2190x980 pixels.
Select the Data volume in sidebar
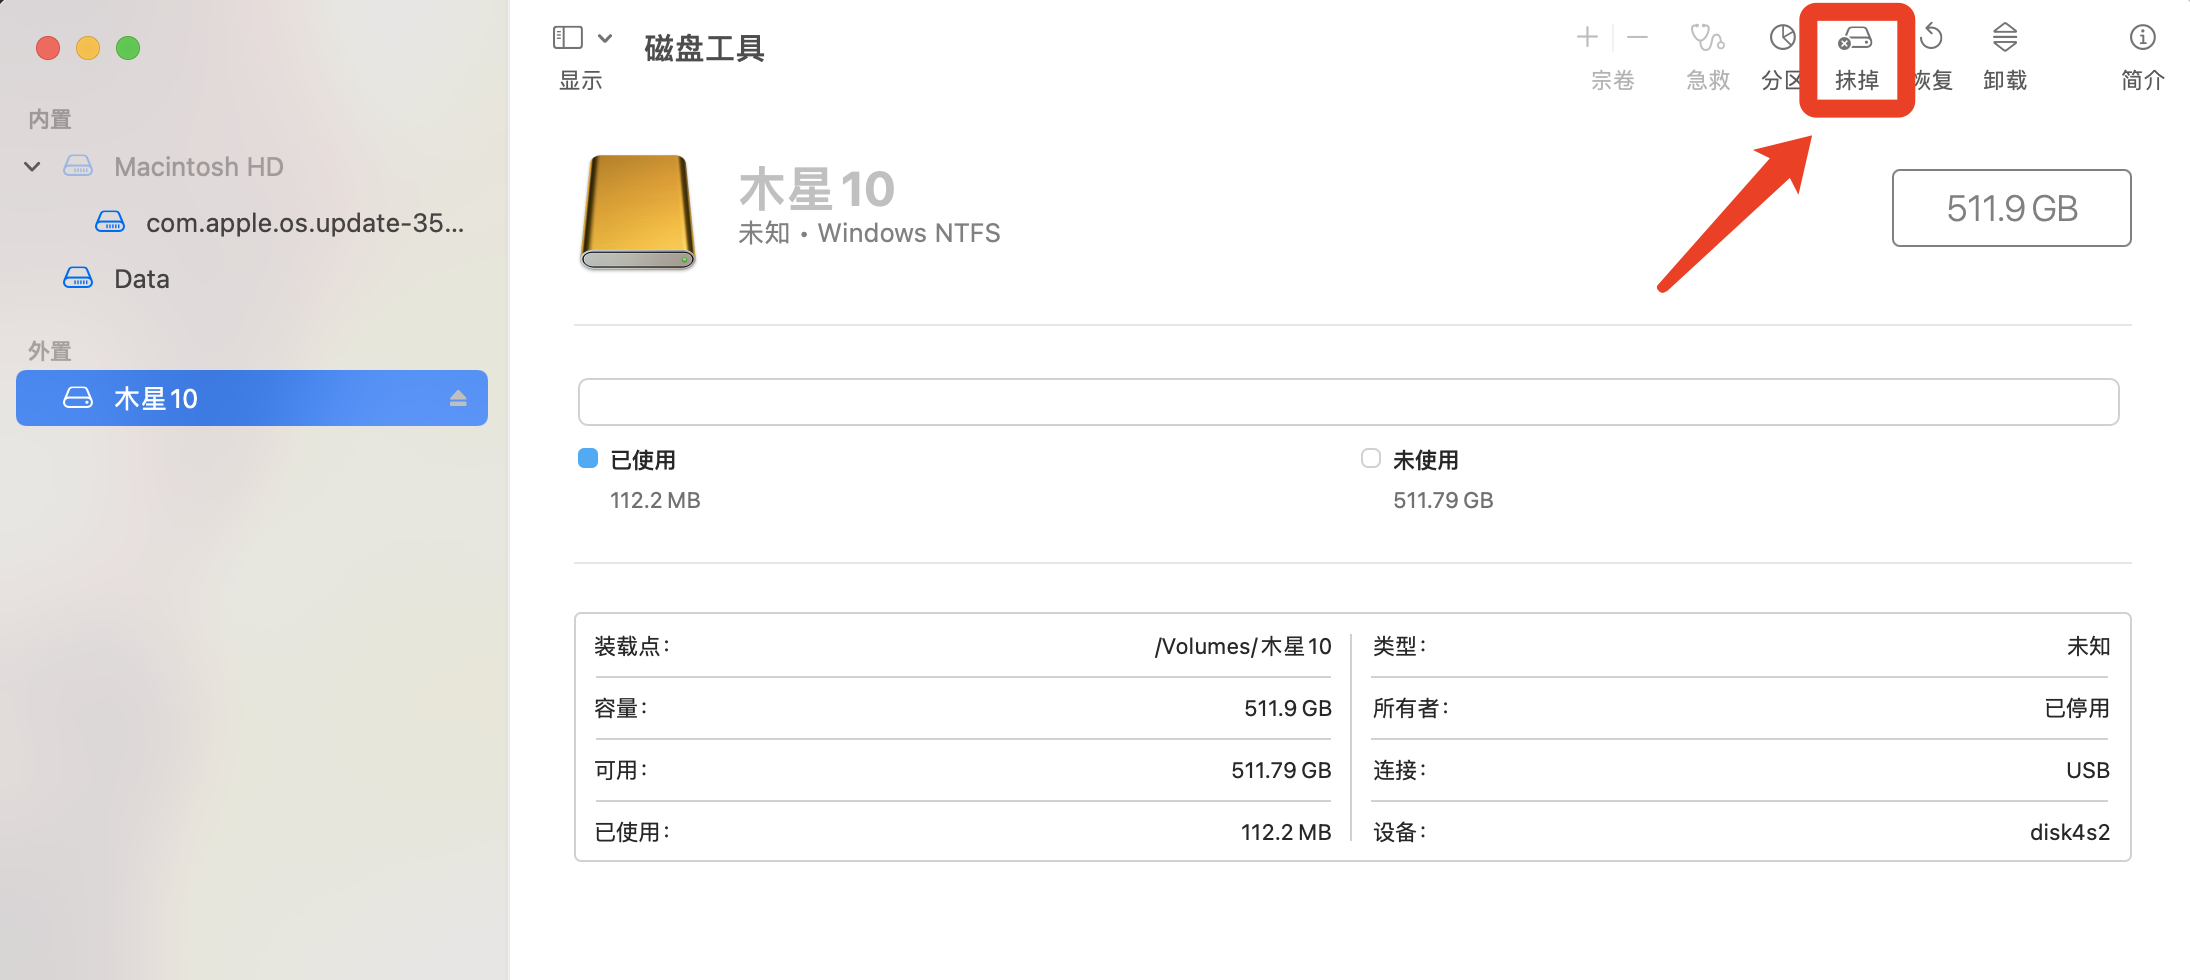(x=141, y=278)
